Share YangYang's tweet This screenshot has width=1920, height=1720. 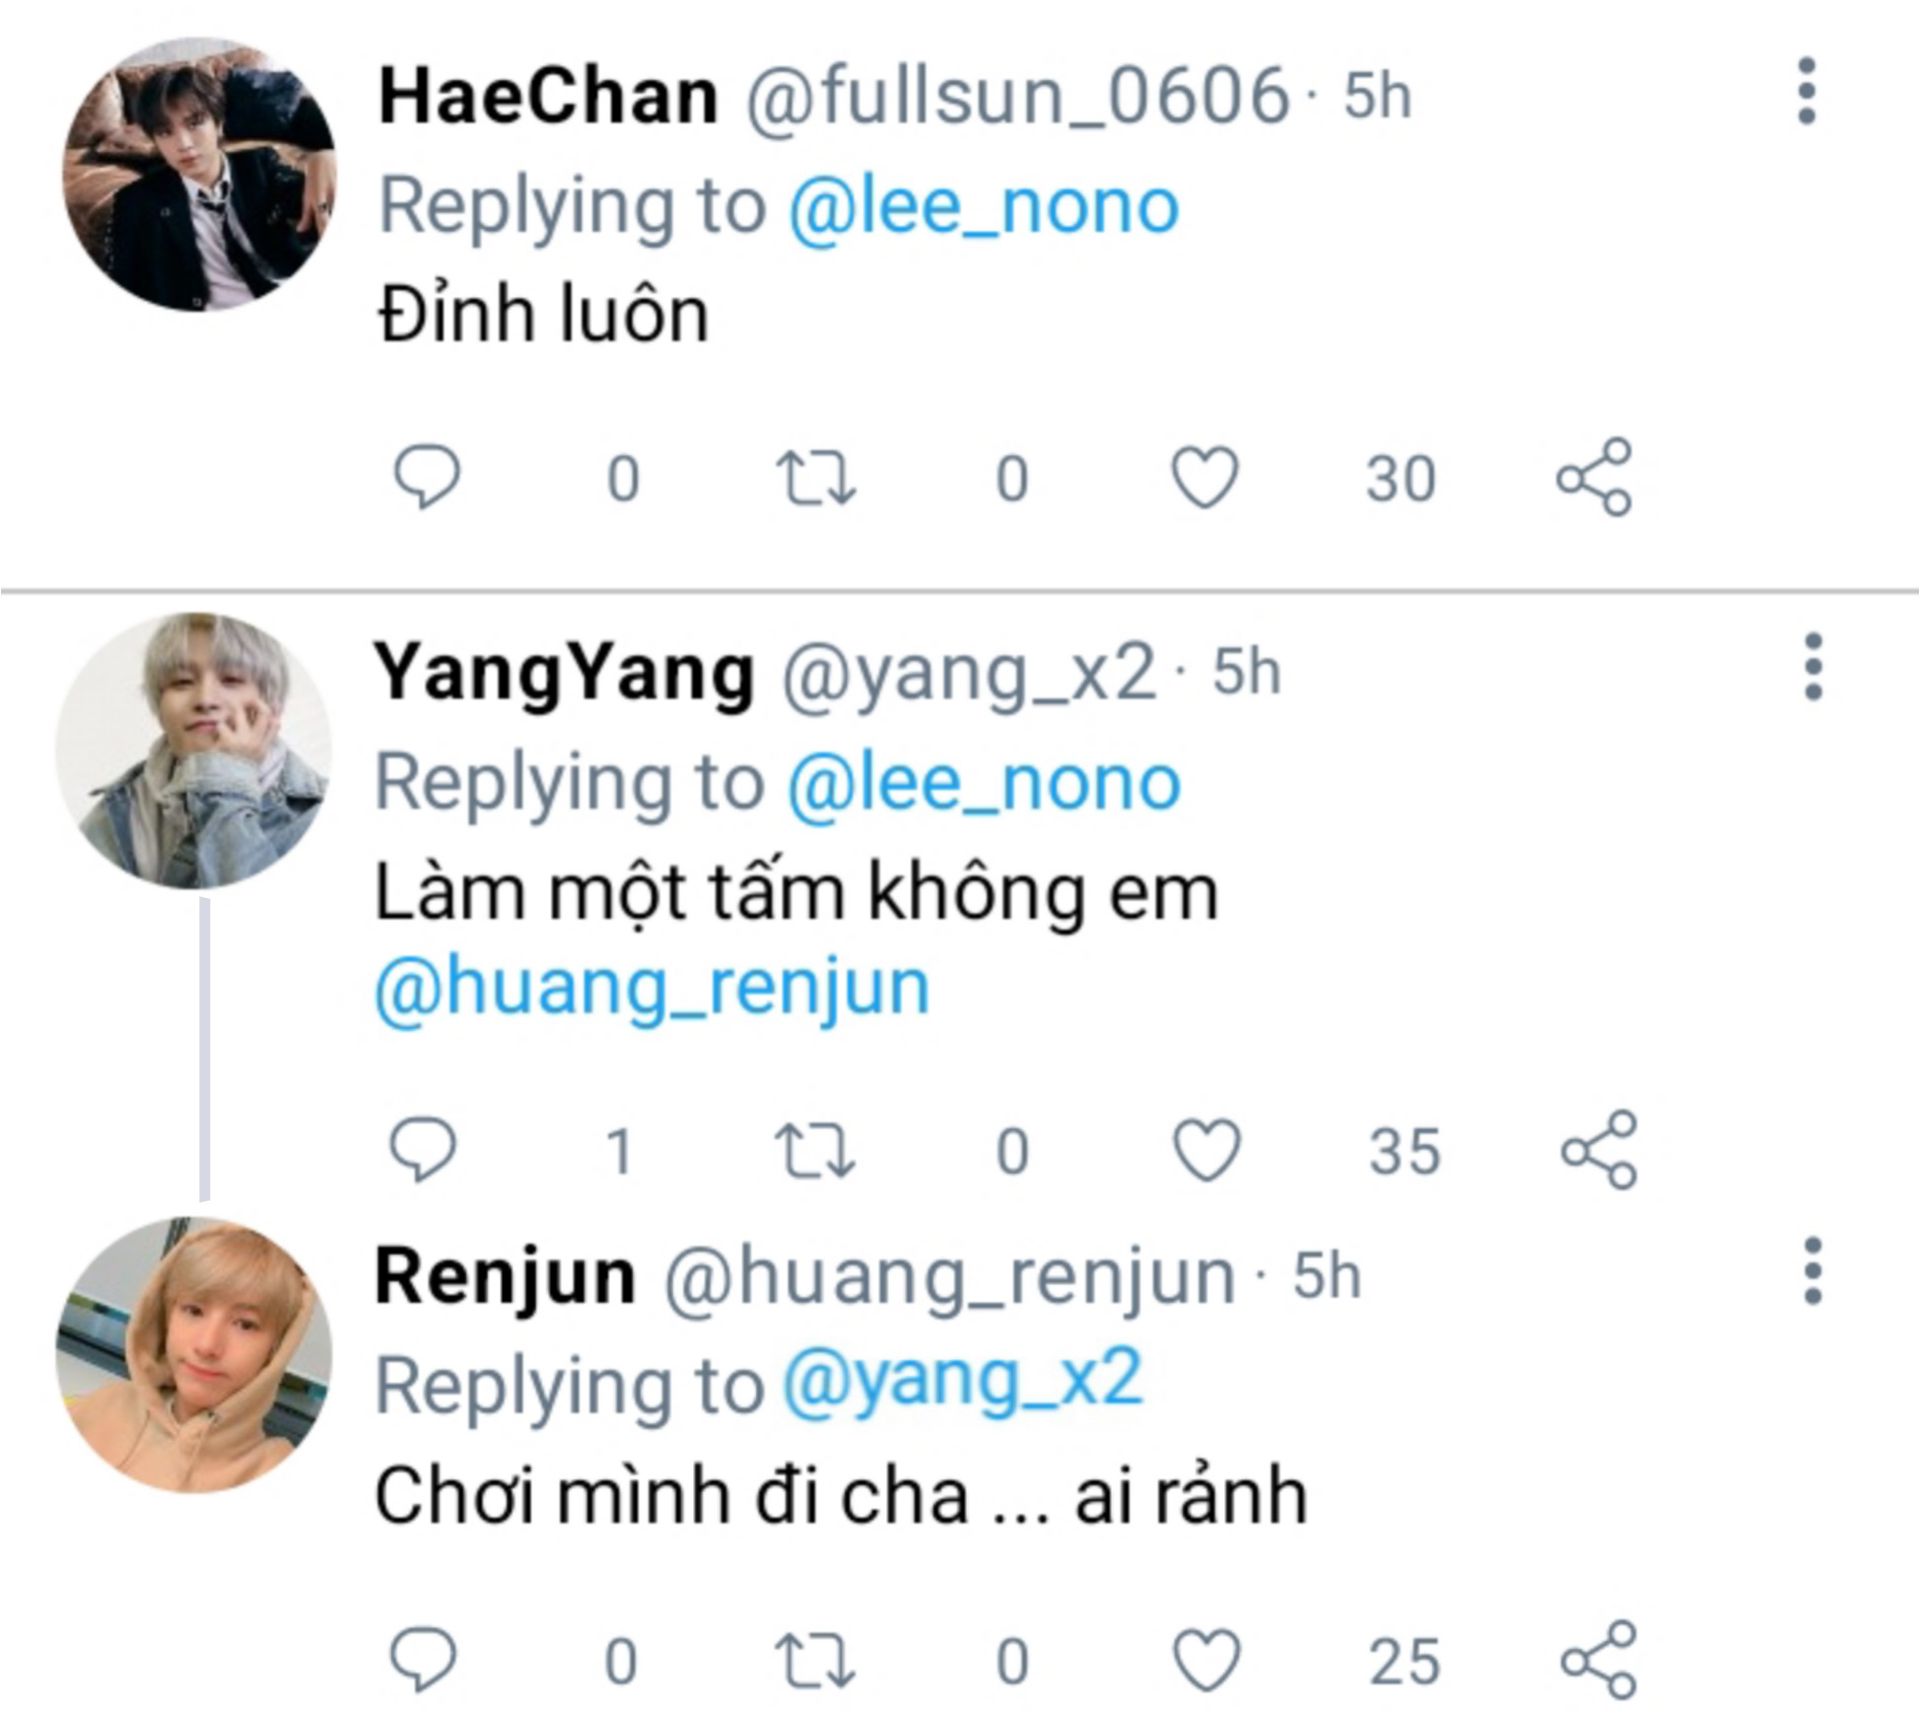[x=1598, y=1149]
